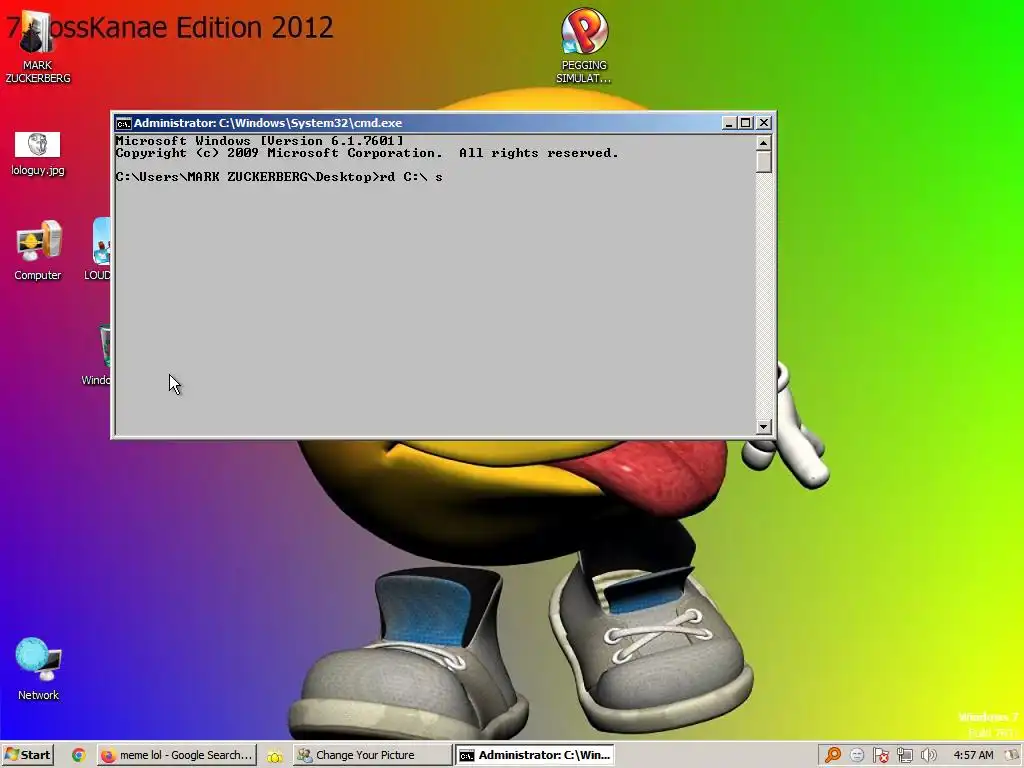The height and width of the screenshot is (768, 1024).
Task: Click the troll face tray icon
Action: coord(857,755)
